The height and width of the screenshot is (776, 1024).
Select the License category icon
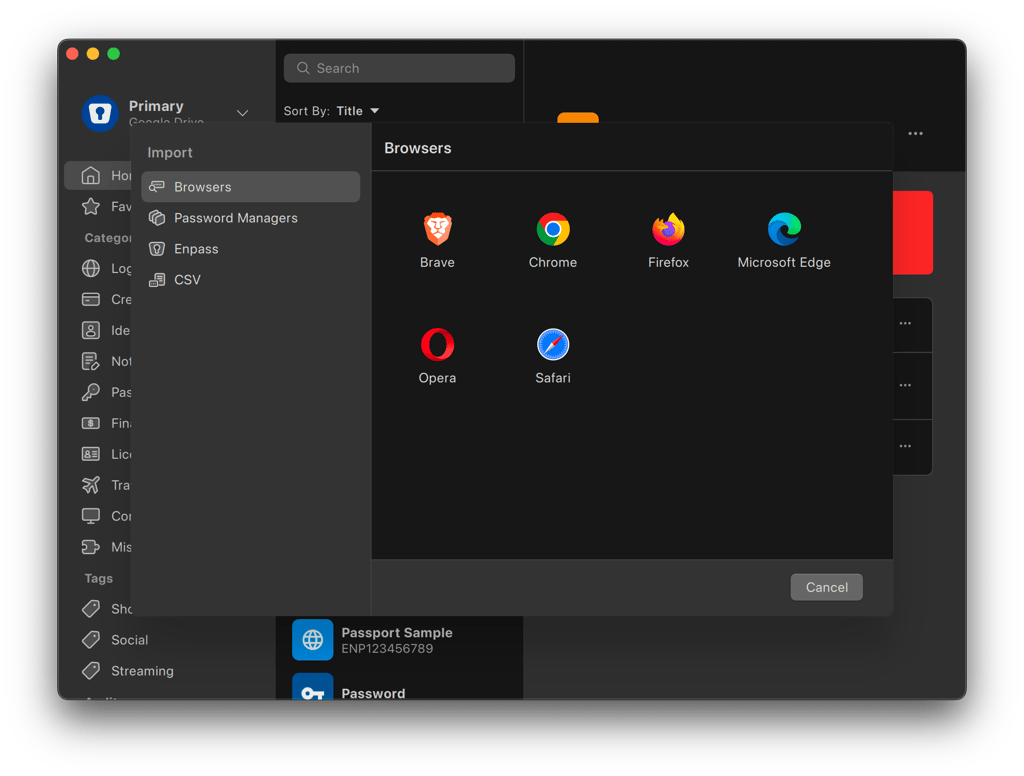91,454
